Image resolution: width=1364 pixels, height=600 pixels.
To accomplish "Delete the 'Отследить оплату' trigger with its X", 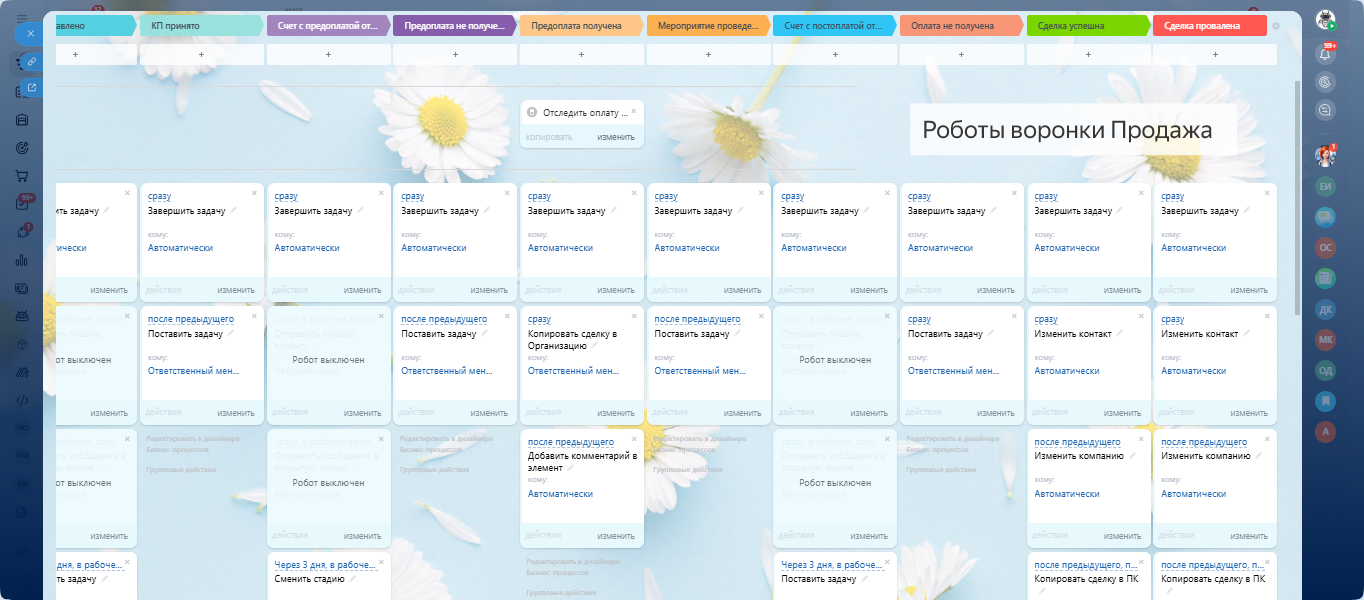I will [633, 110].
